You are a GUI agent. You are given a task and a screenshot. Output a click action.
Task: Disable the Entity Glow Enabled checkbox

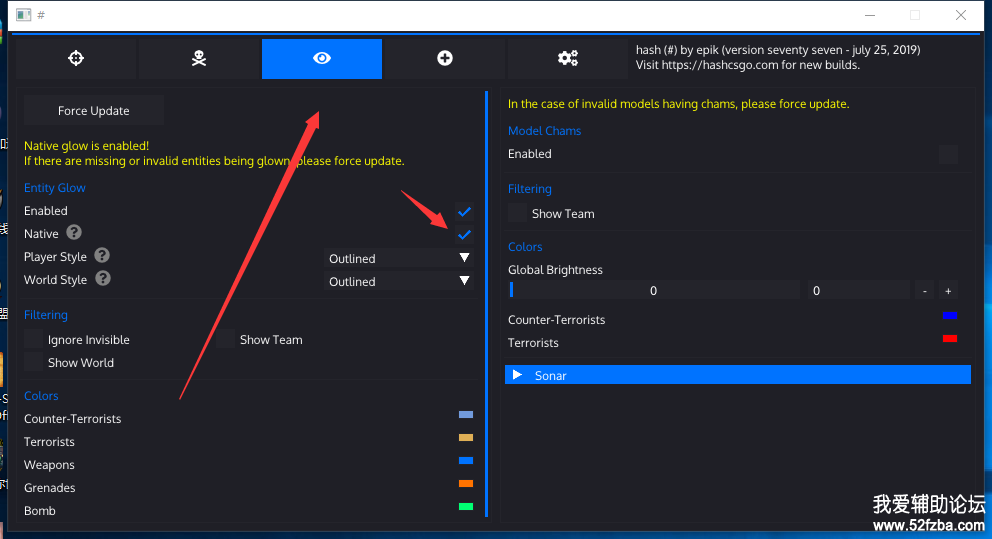tap(464, 212)
